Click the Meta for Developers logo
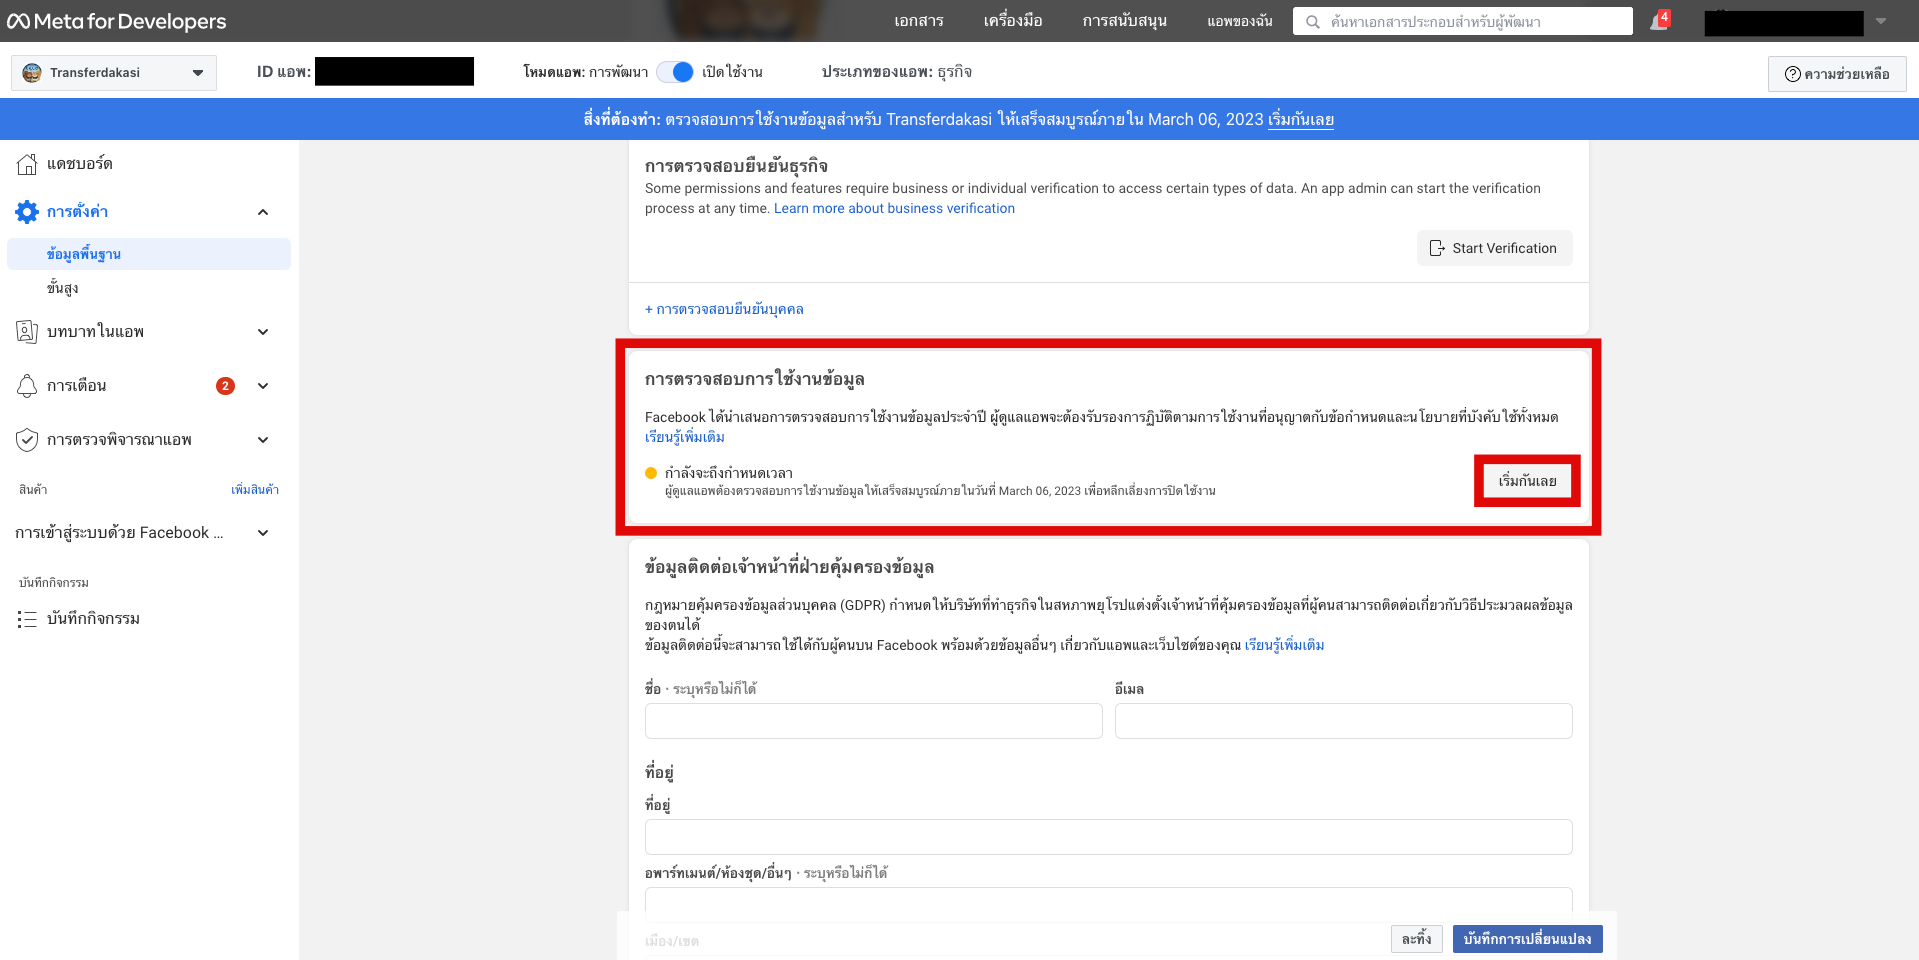 (117, 20)
